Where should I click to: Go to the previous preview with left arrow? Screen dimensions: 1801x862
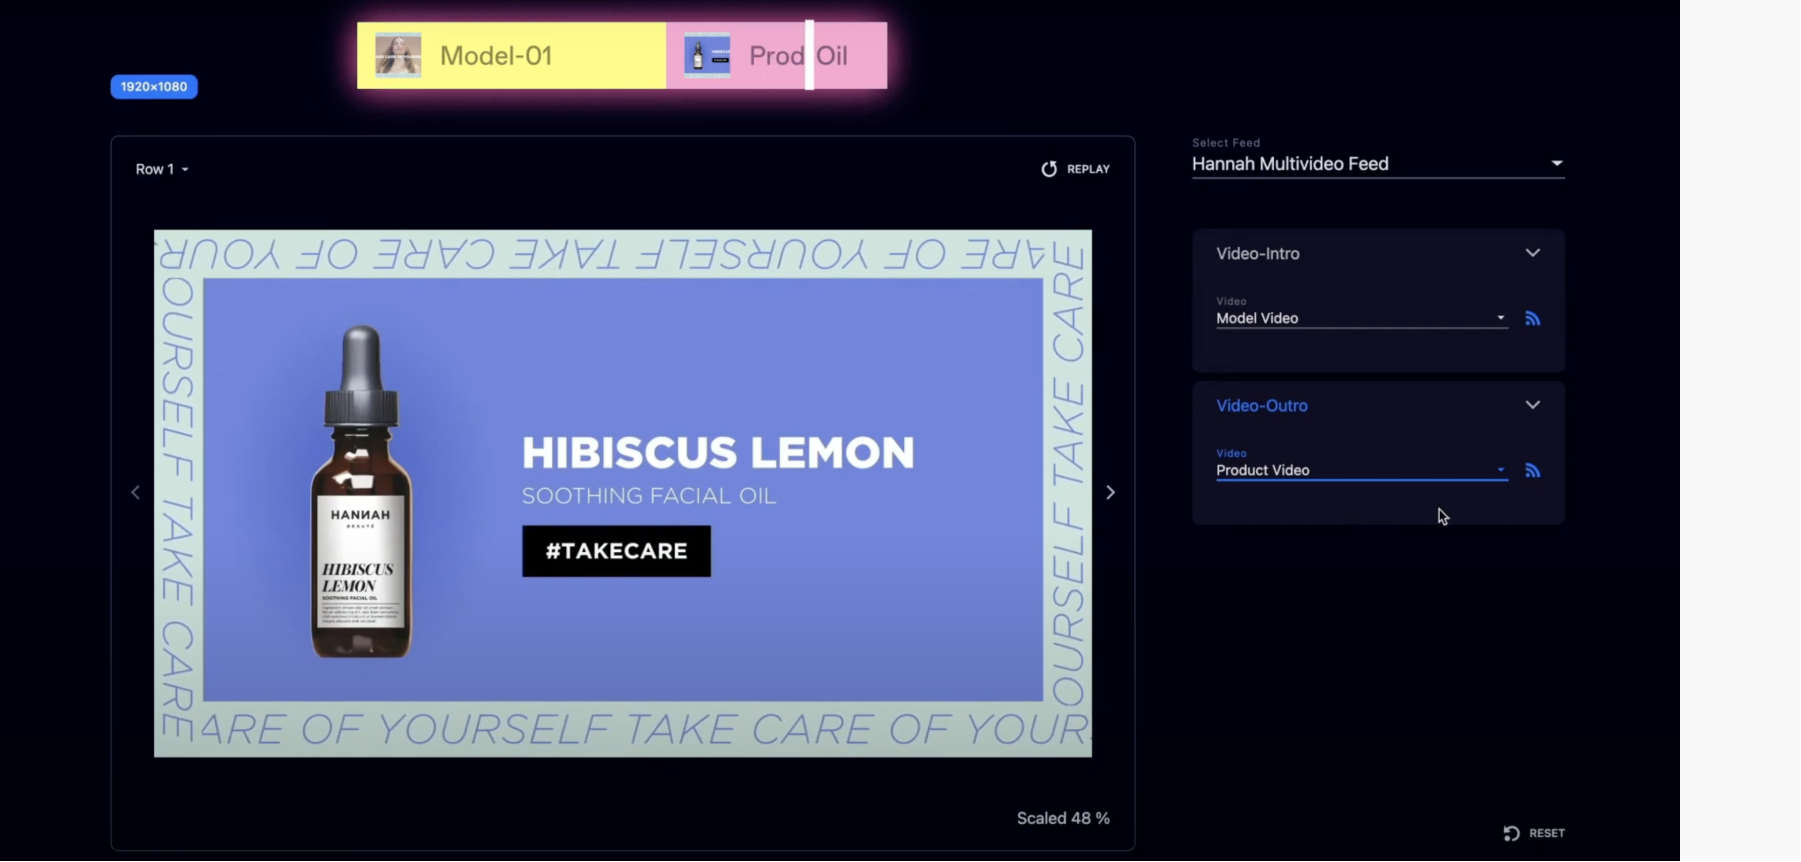click(x=136, y=492)
